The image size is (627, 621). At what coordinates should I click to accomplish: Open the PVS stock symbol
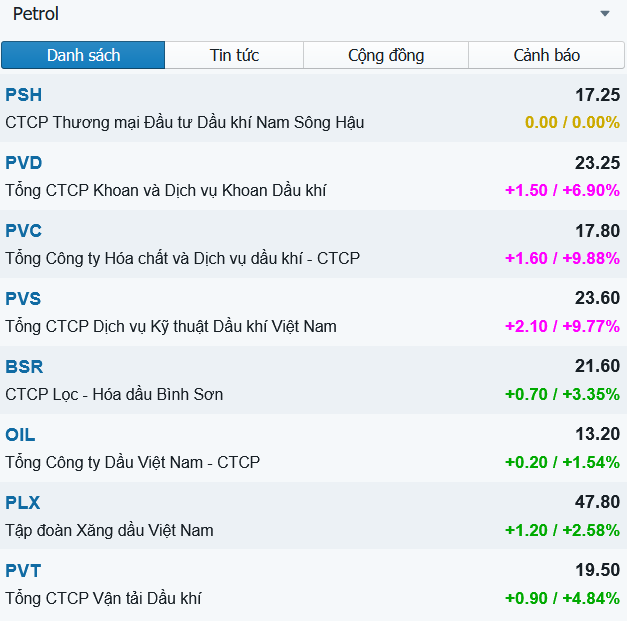point(24,299)
